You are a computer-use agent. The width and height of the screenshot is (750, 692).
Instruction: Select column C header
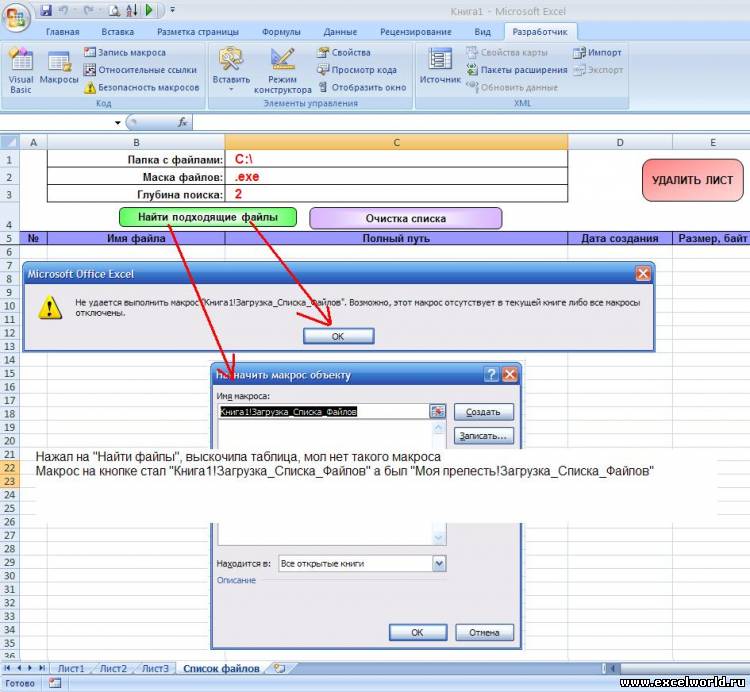click(396, 142)
